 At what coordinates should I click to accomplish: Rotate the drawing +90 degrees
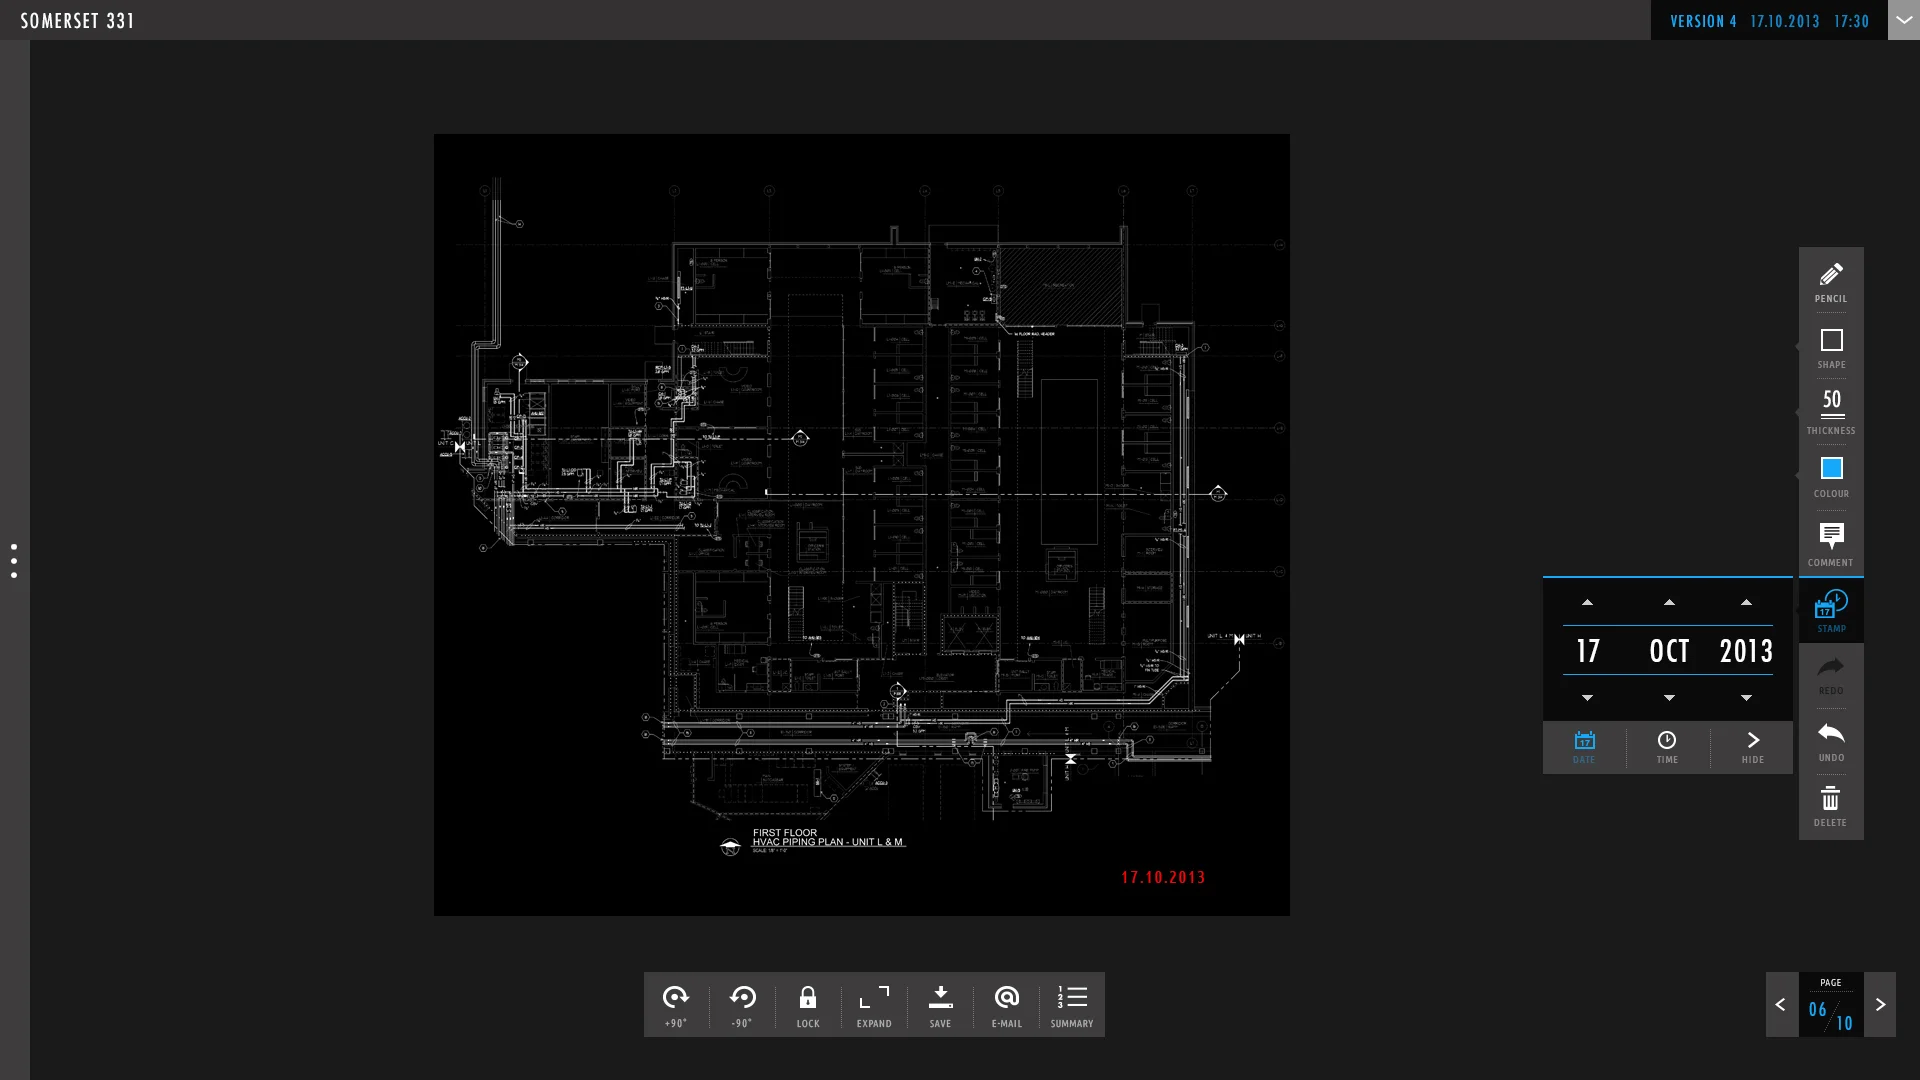pos(676,1005)
